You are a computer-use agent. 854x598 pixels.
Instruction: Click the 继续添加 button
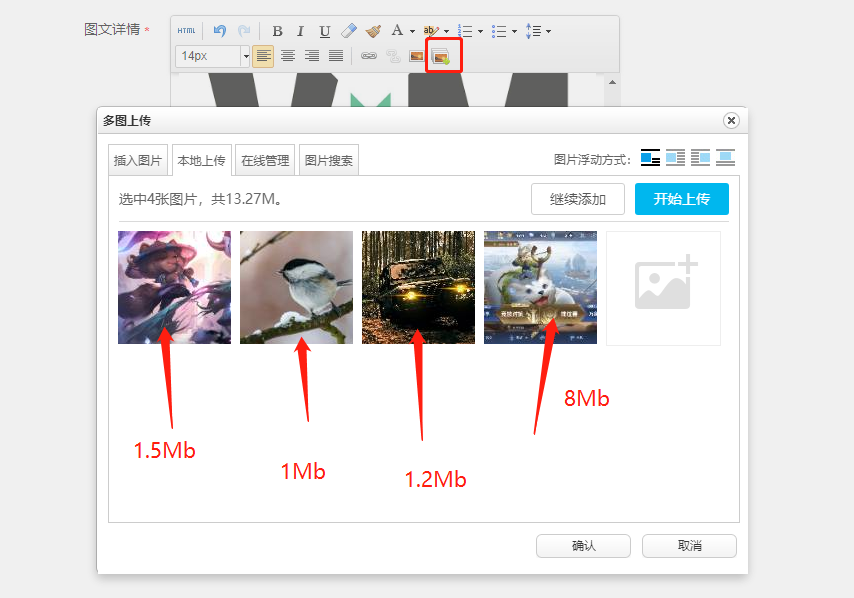tap(577, 199)
